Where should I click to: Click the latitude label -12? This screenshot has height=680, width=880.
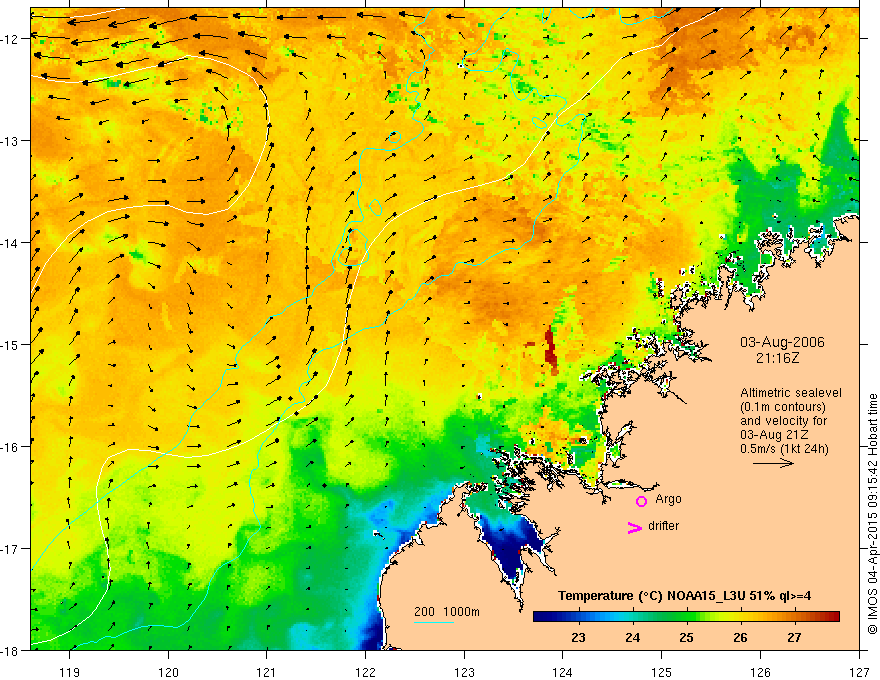(11, 39)
